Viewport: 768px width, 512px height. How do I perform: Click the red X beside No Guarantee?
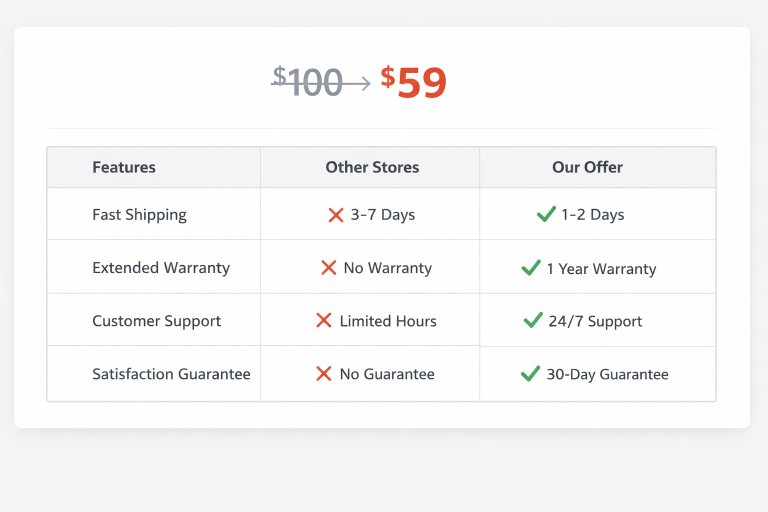(x=324, y=374)
